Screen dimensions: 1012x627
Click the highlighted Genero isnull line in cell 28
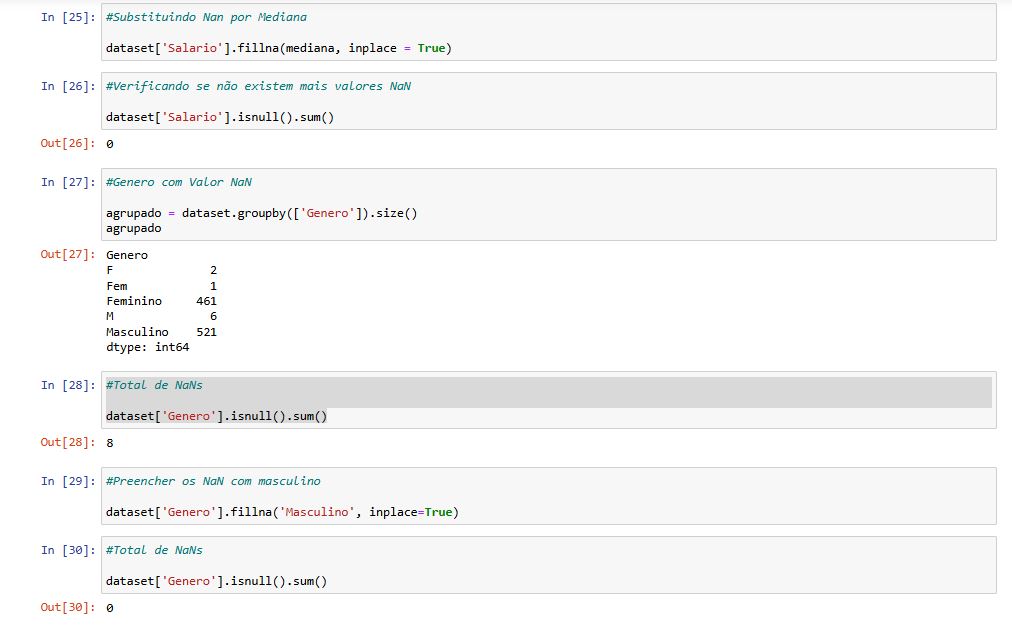click(216, 416)
